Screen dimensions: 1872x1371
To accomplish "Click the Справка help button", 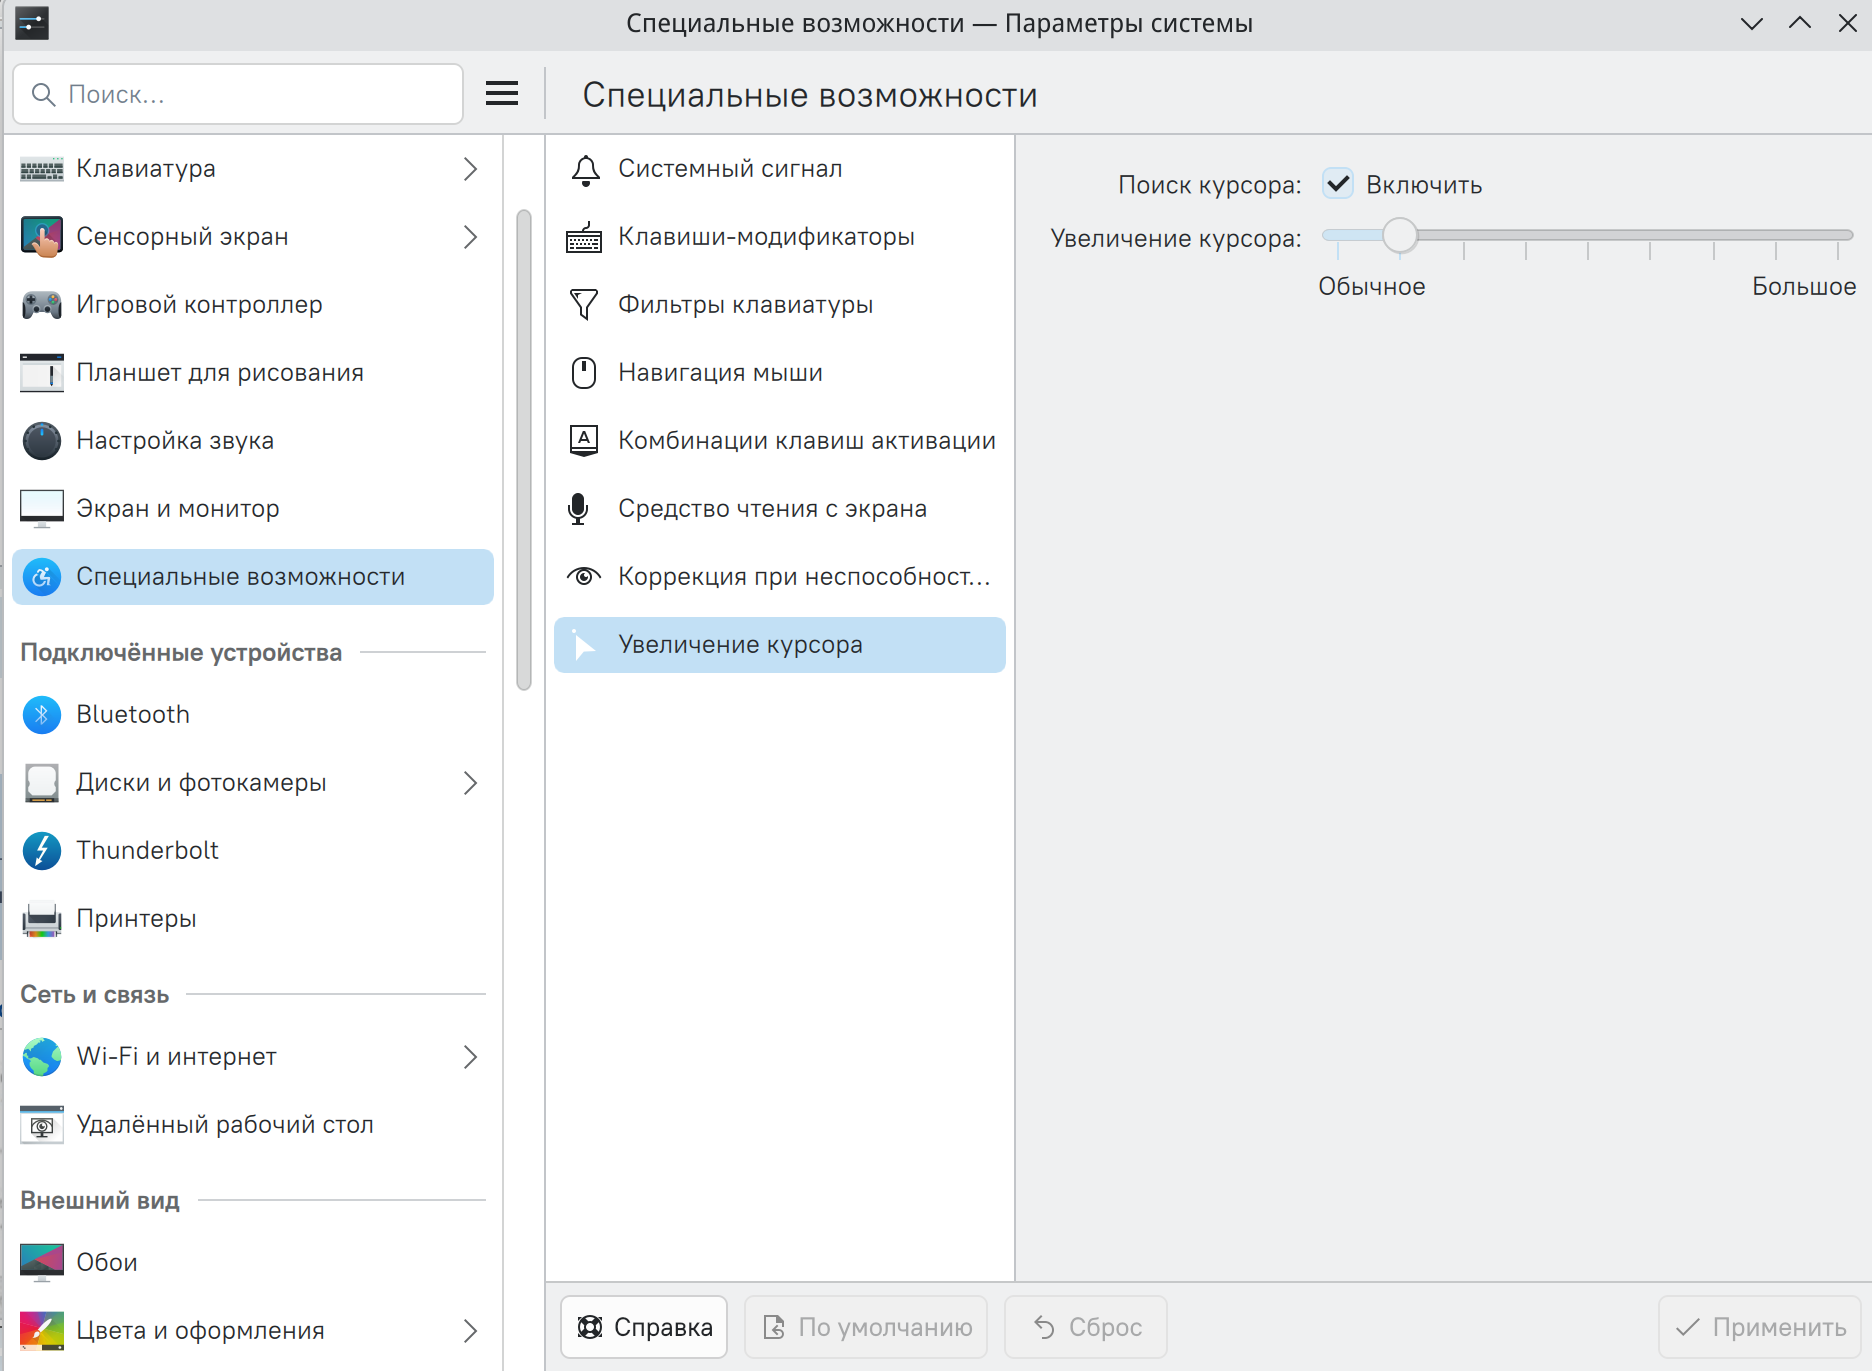I will [x=644, y=1327].
